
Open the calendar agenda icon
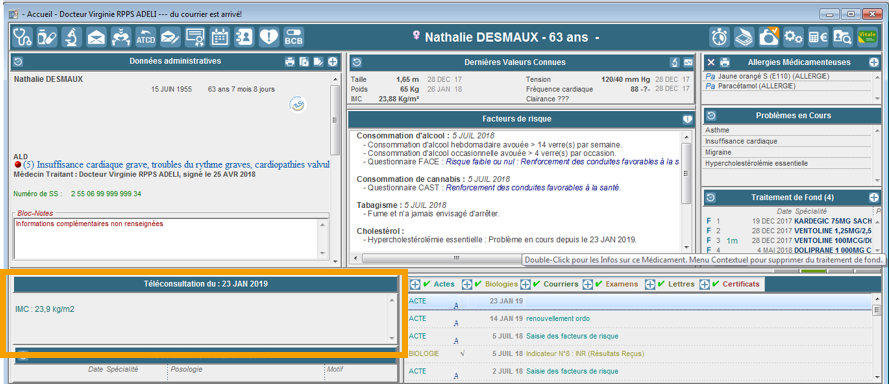(x=219, y=37)
